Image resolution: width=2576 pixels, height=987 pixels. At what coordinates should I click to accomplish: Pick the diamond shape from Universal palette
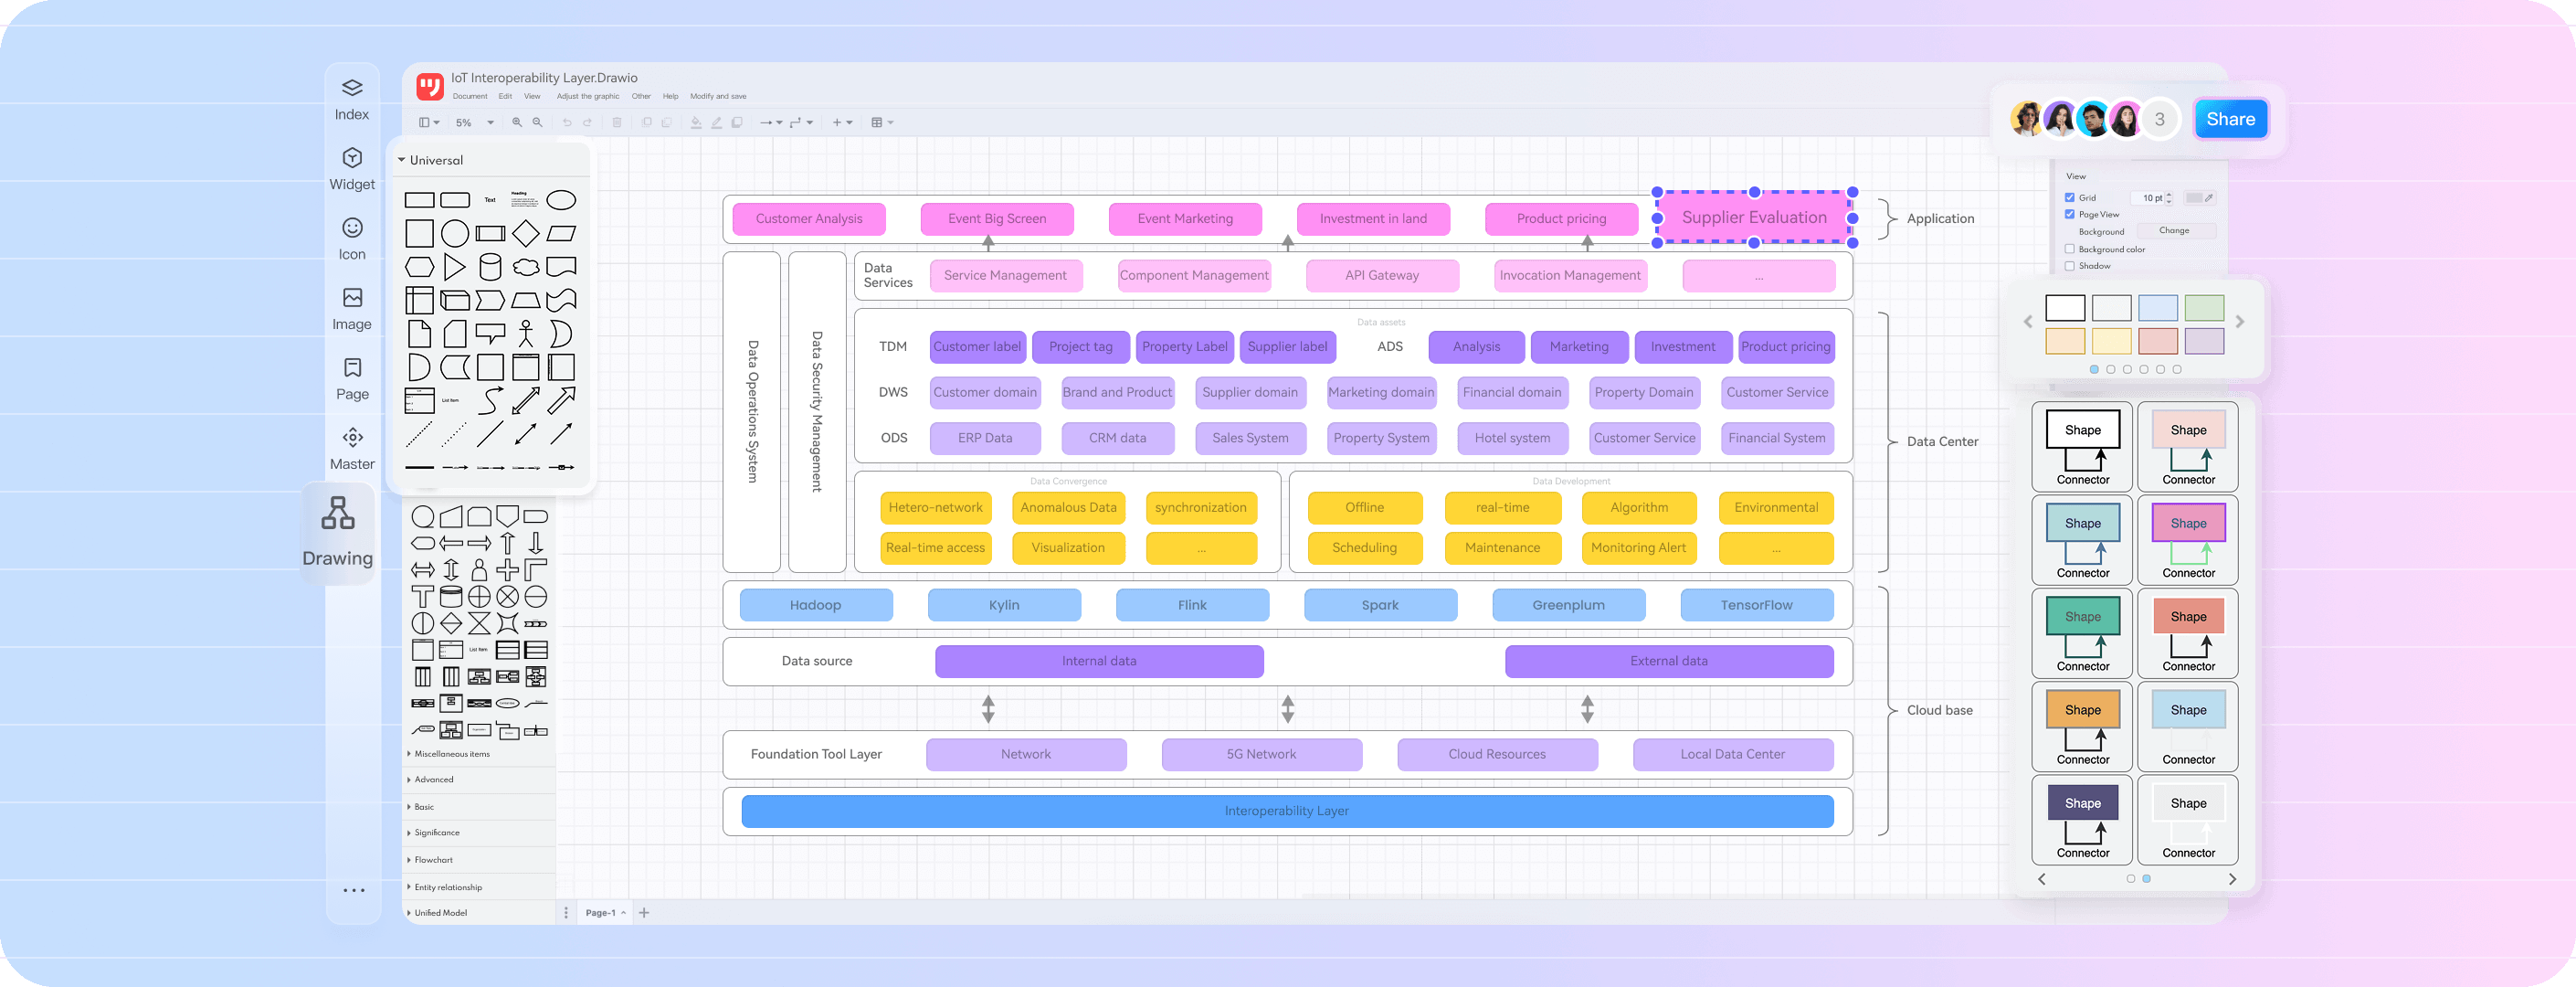(526, 234)
